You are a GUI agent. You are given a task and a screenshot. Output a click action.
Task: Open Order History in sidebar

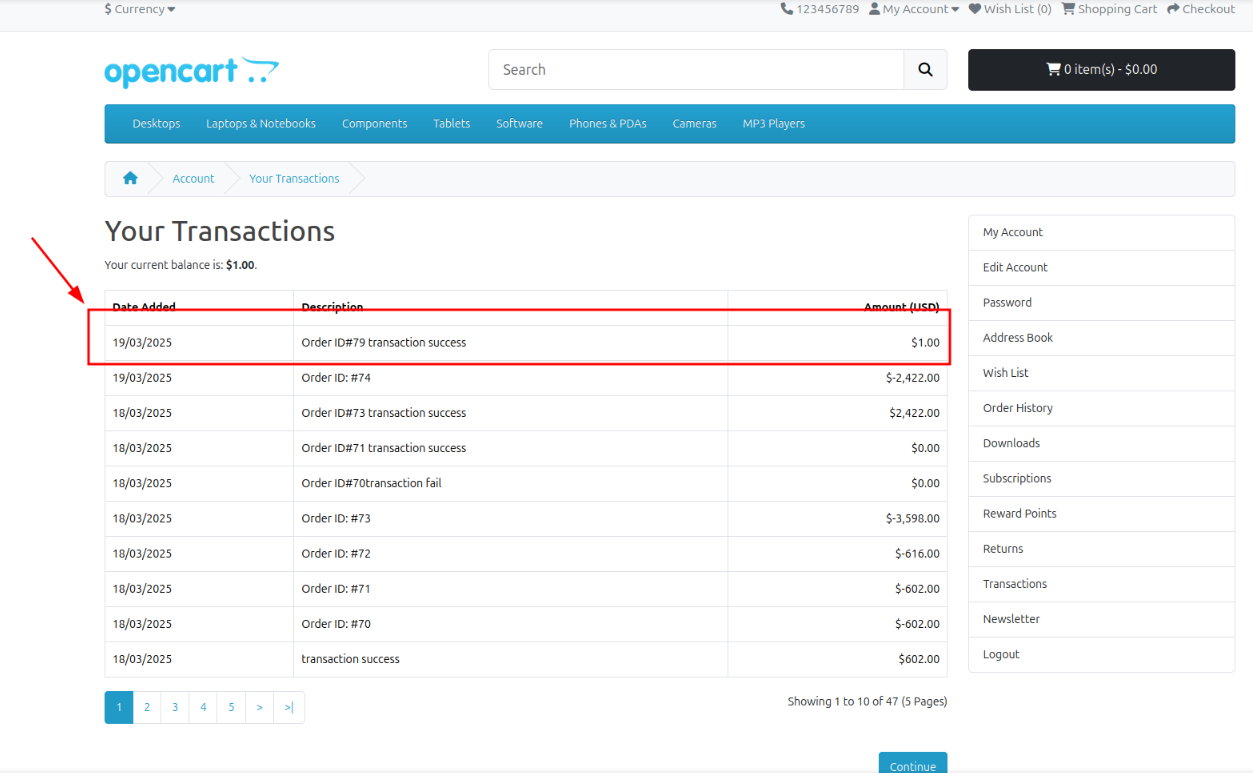coord(1017,408)
